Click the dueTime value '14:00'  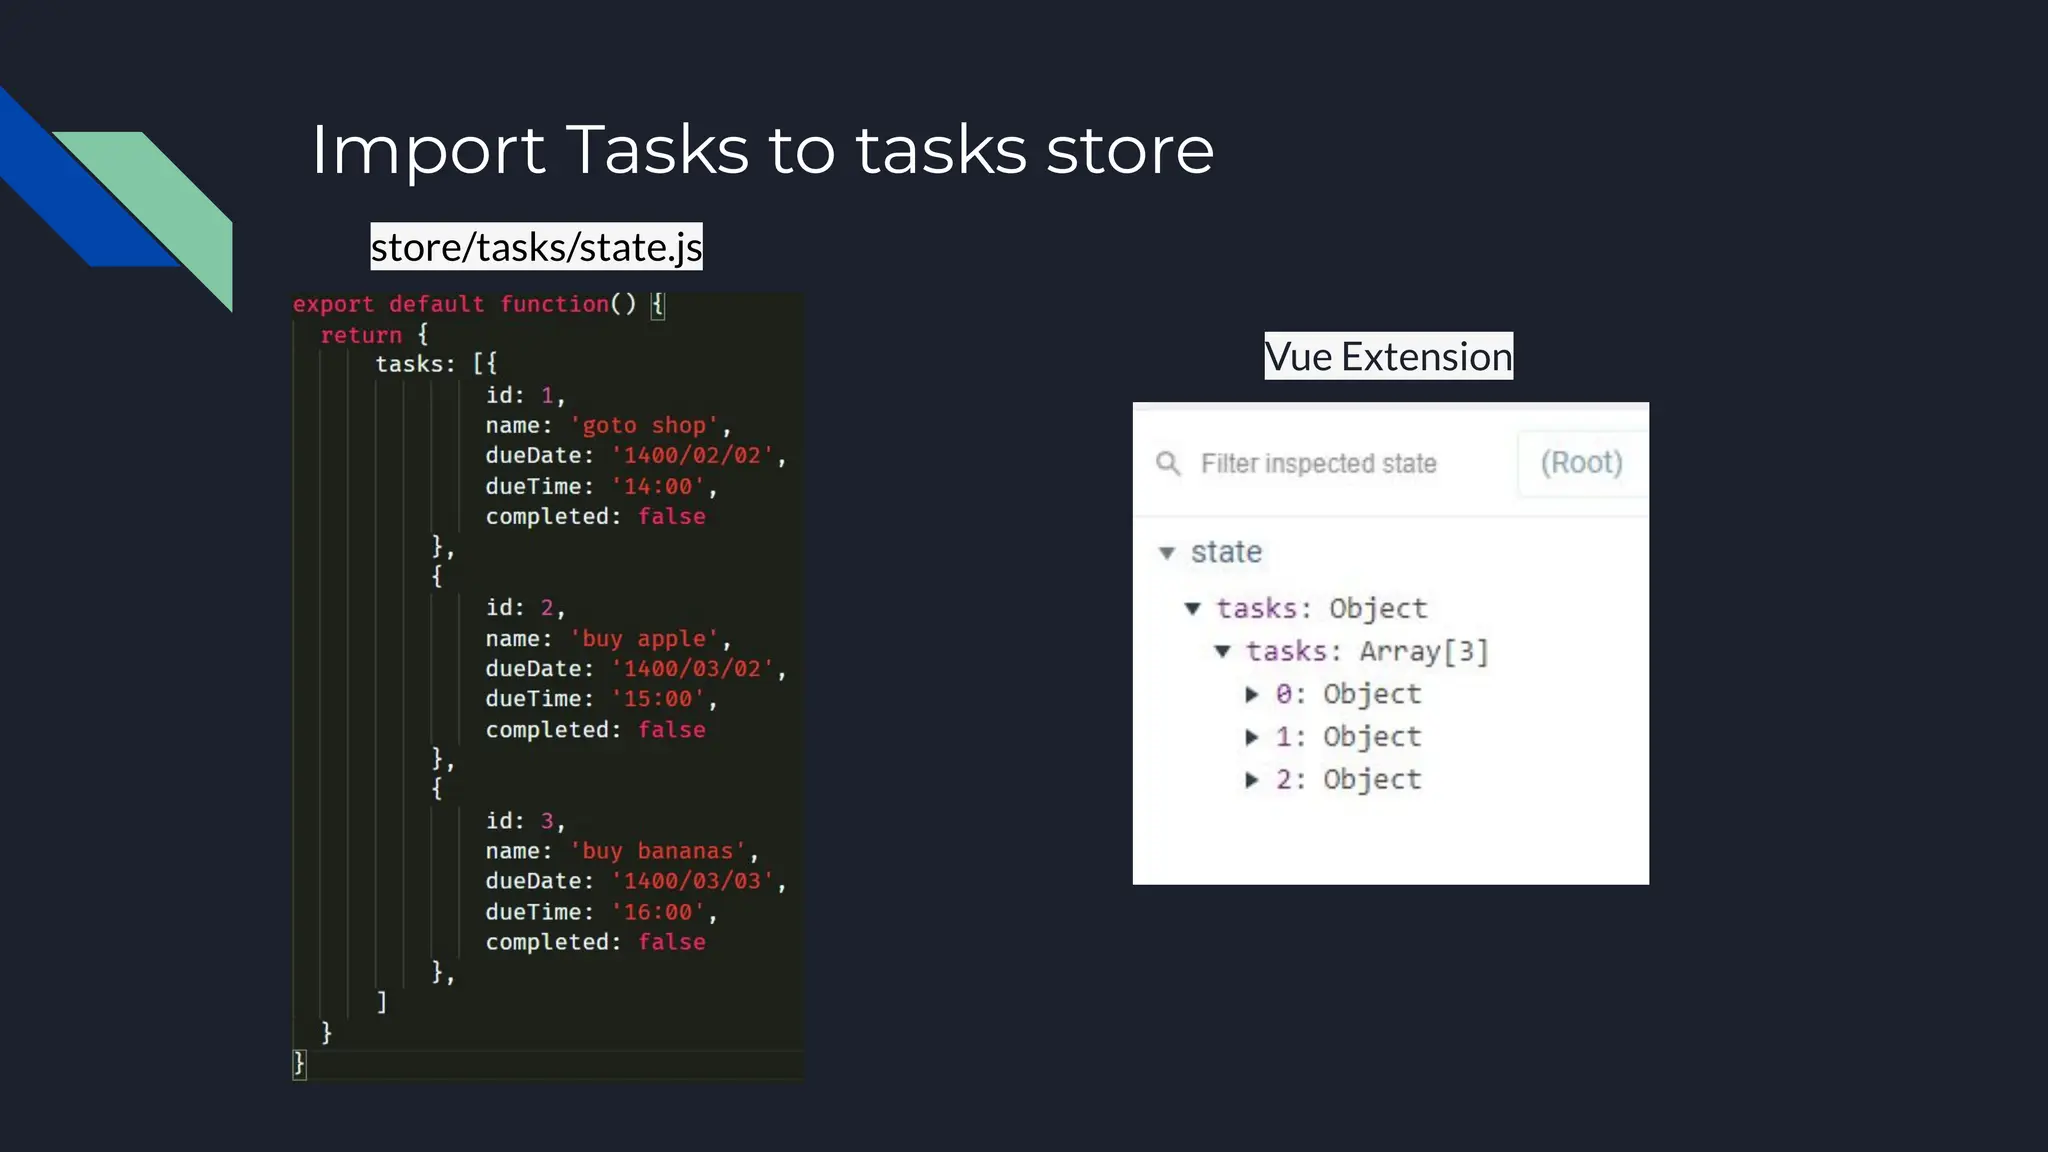[658, 487]
